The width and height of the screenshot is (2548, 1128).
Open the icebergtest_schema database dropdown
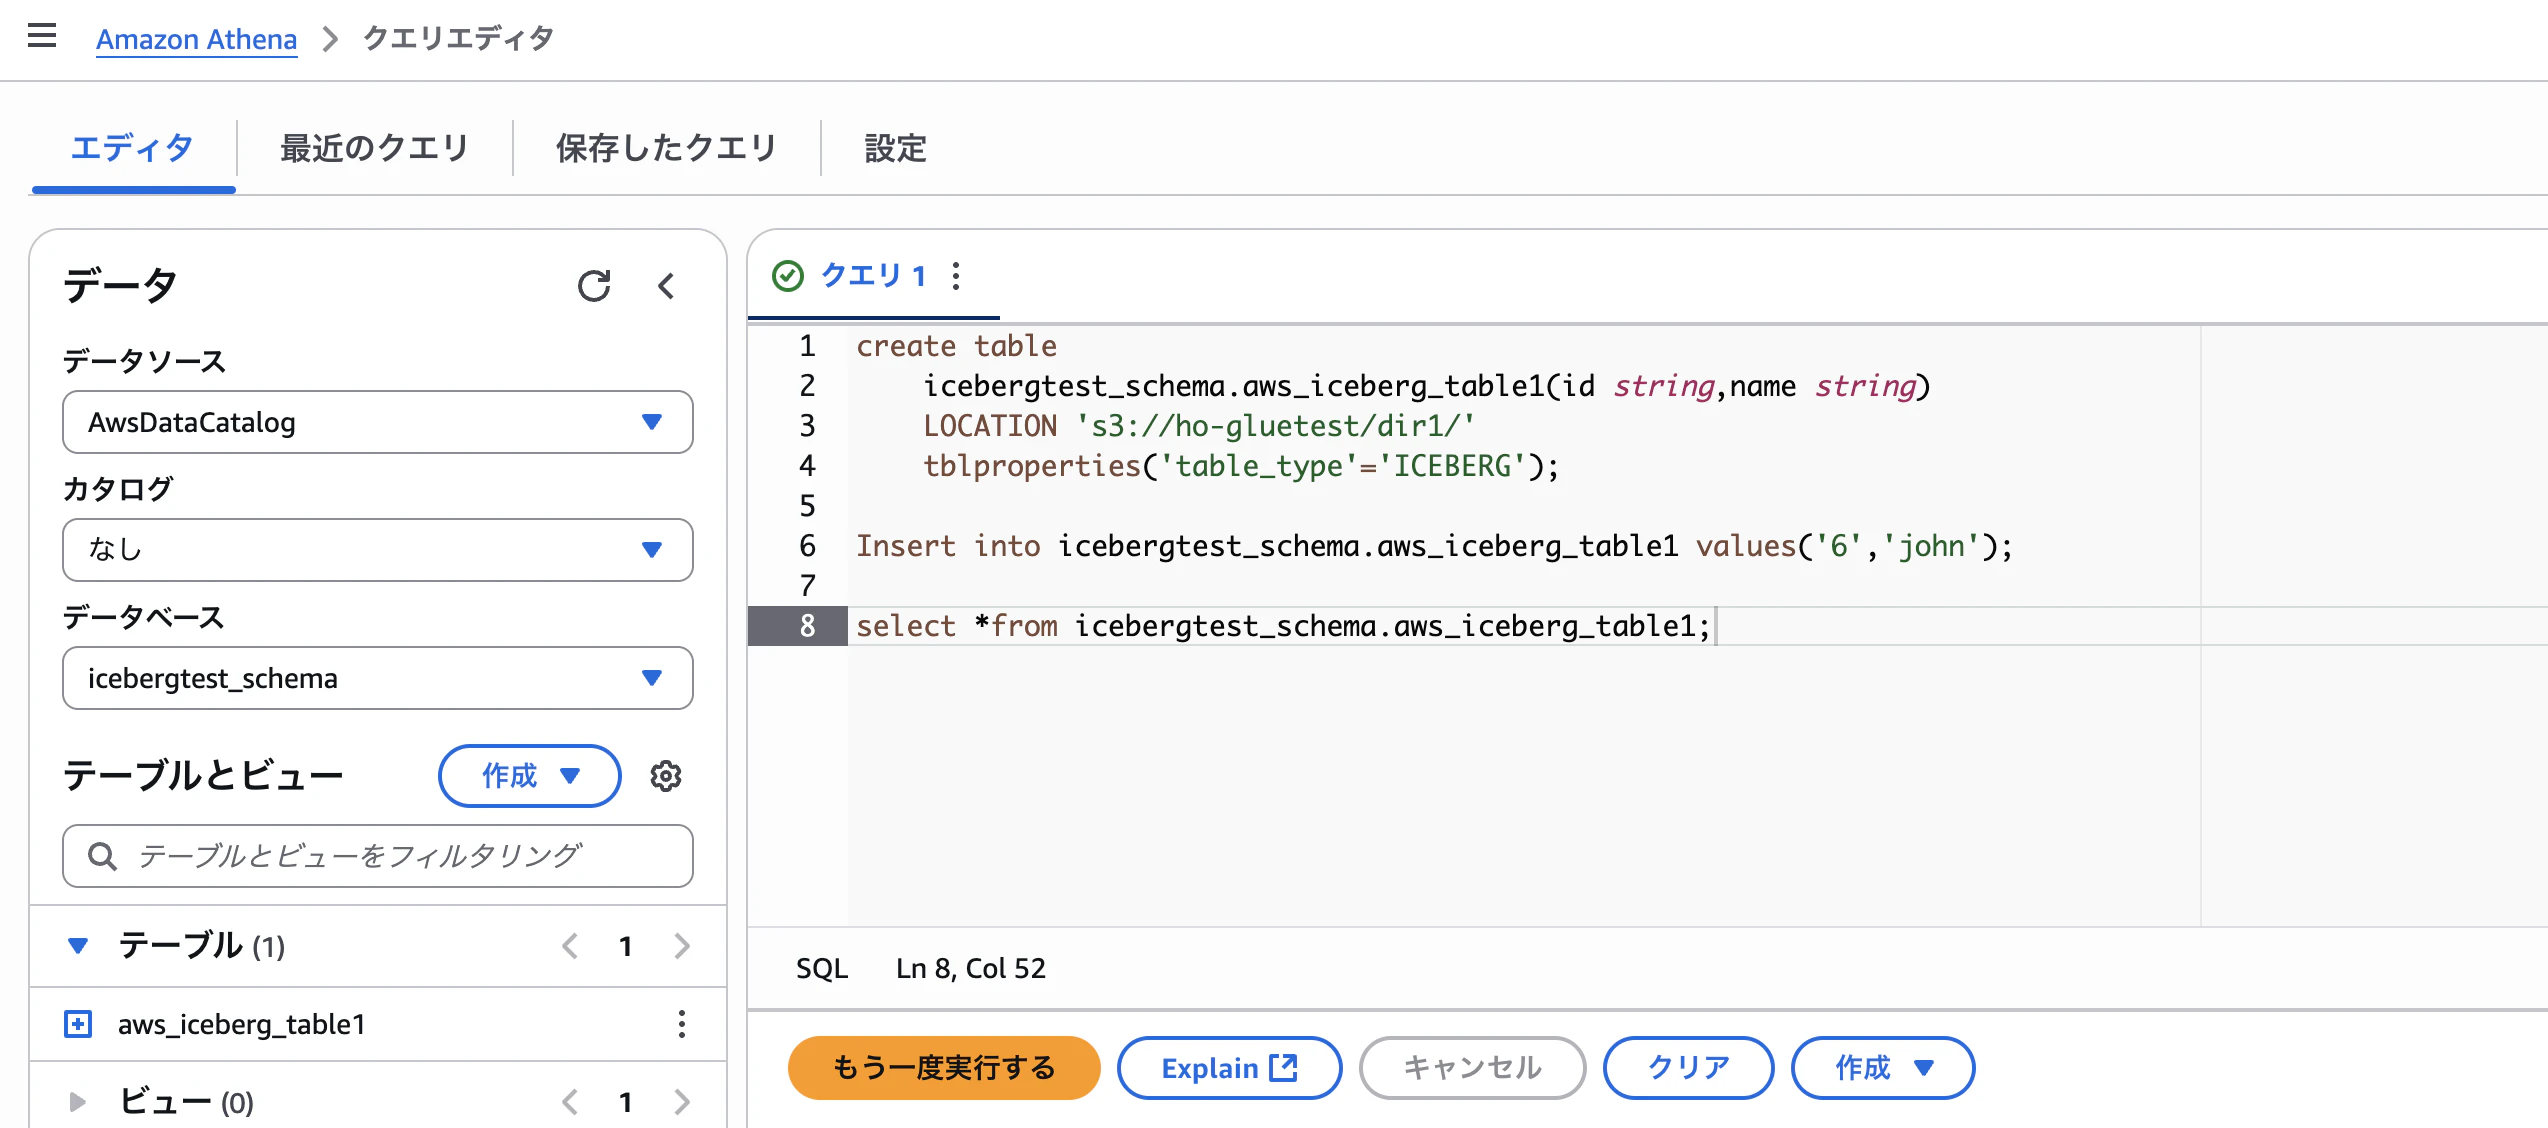(378, 678)
